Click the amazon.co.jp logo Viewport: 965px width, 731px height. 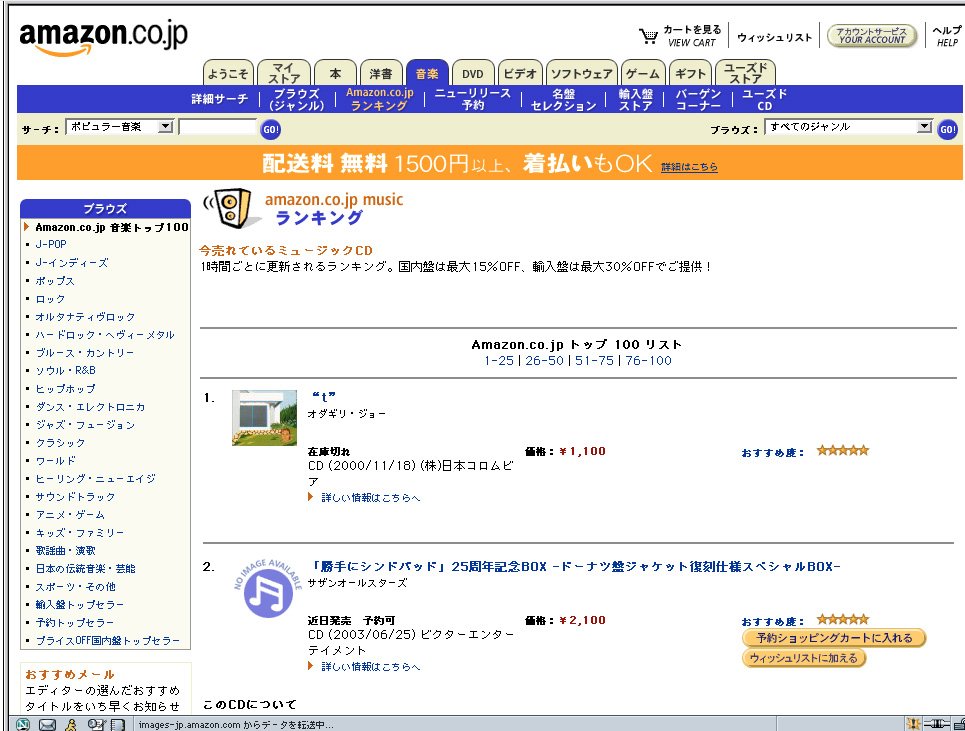click(x=103, y=38)
